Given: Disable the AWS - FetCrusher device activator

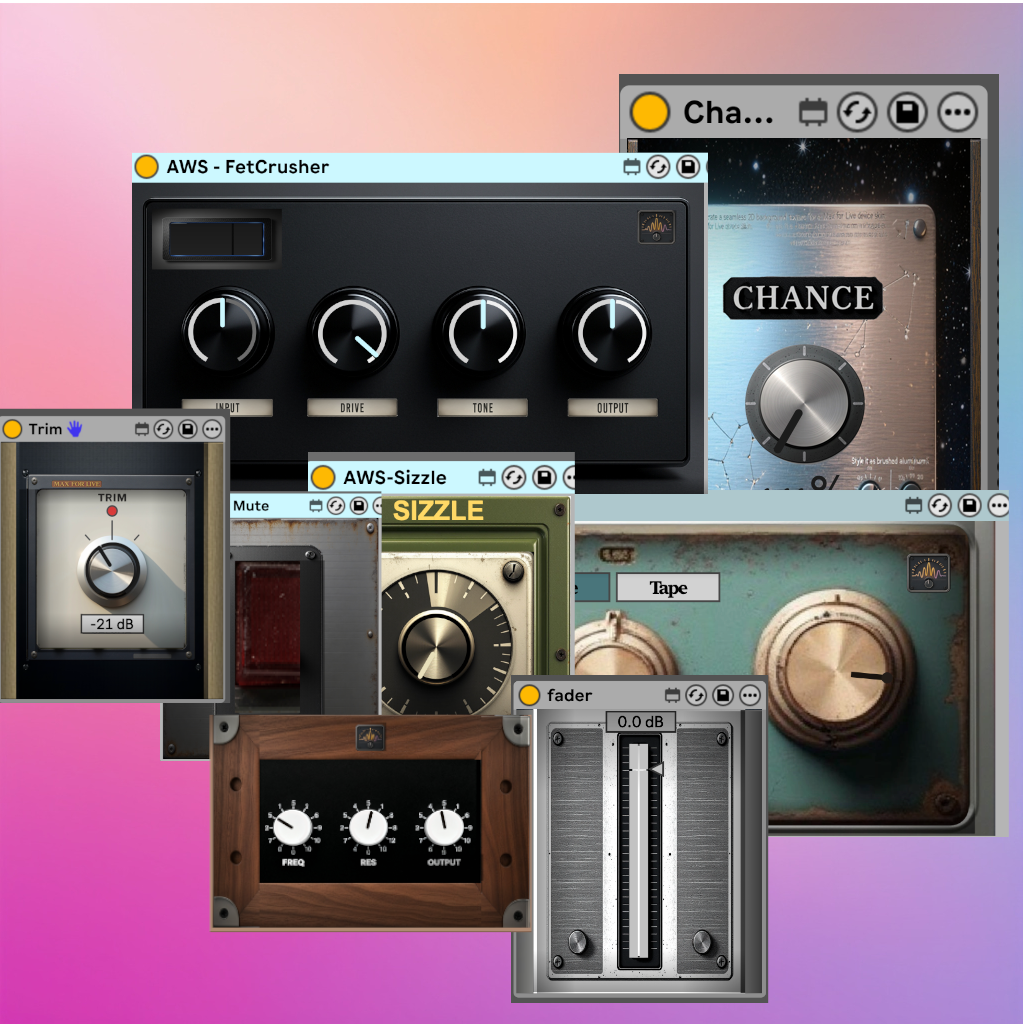Looking at the screenshot, I should pyautogui.click(x=147, y=167).
